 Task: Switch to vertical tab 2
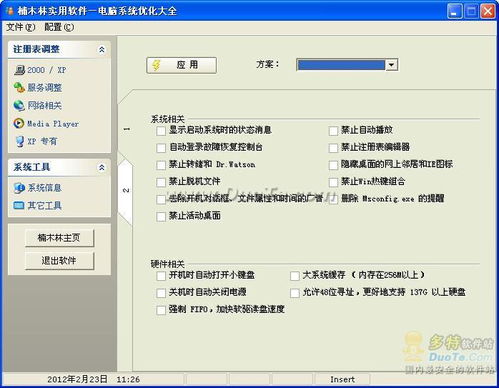pos(126,190)
